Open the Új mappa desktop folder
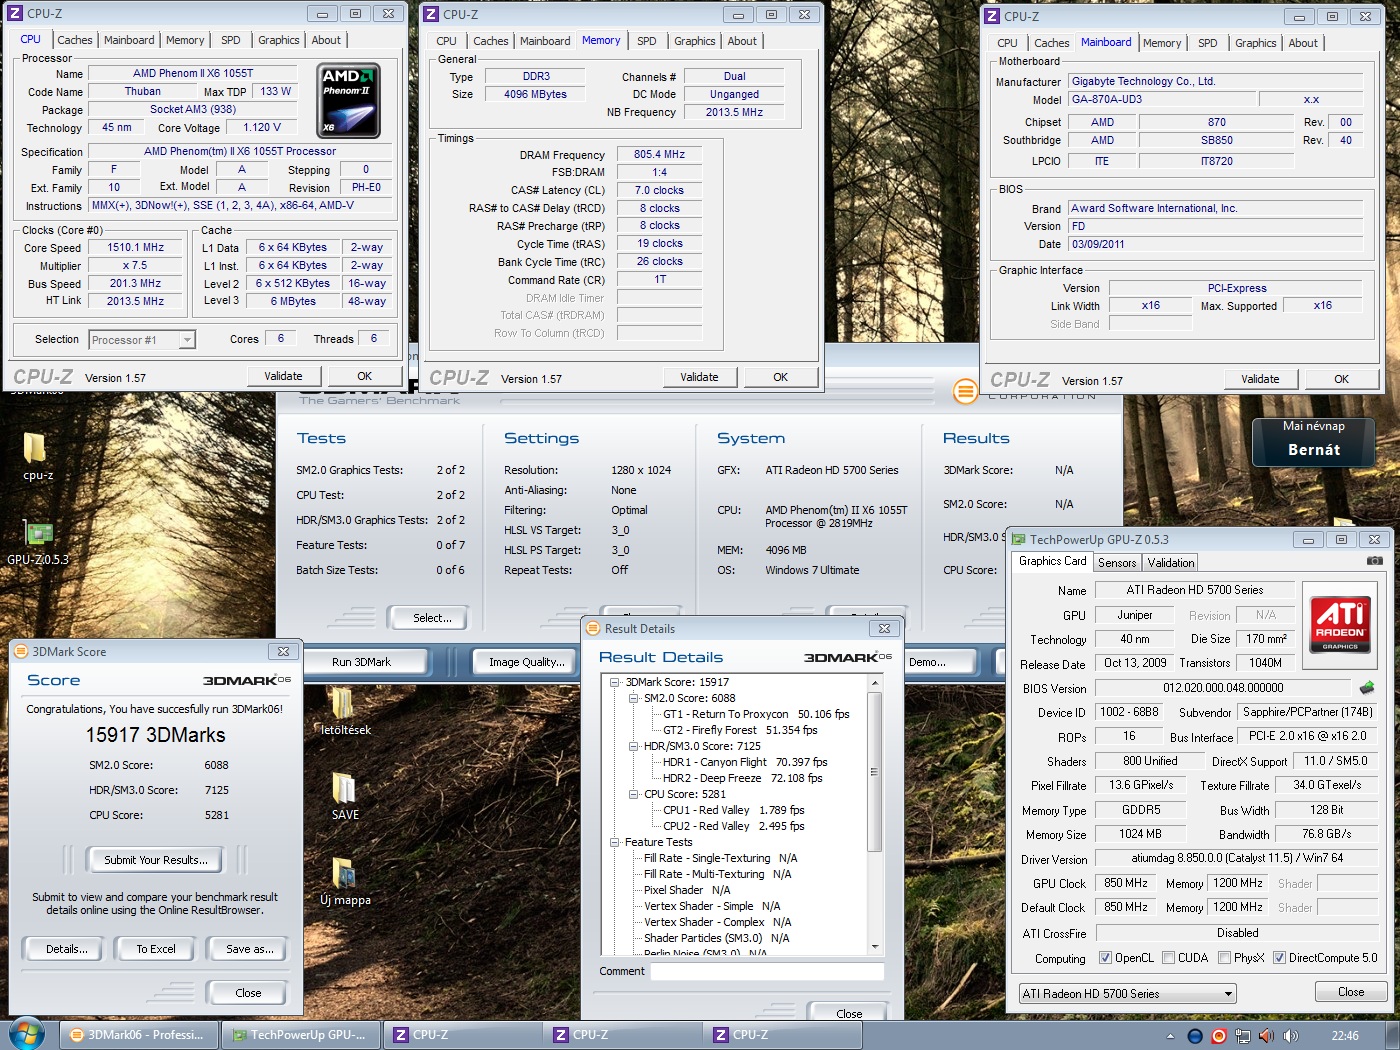 pos(345,881)
